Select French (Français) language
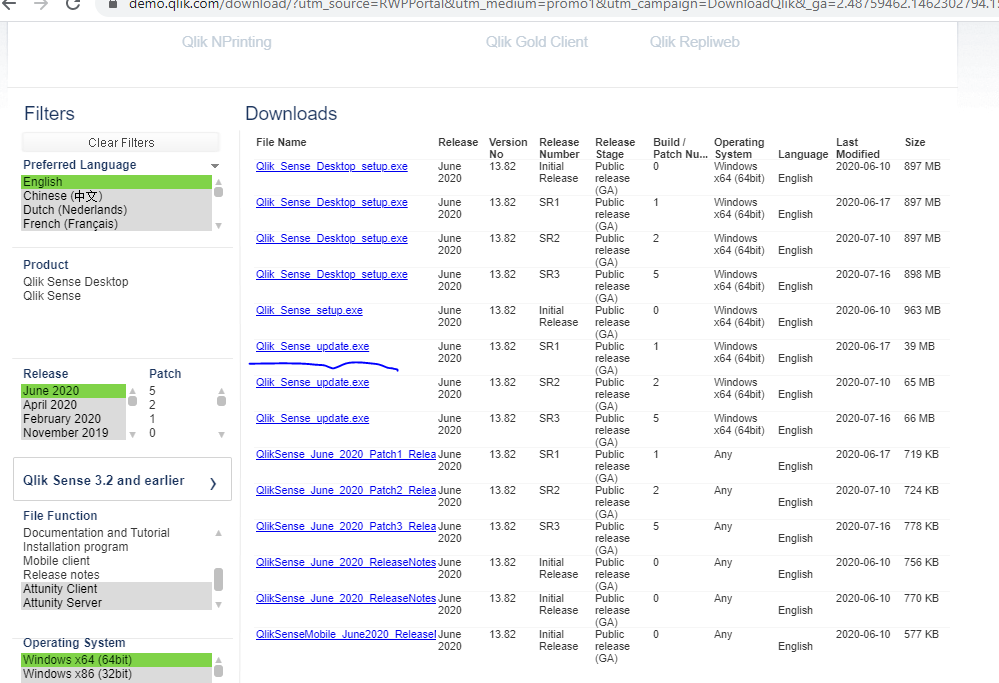Viewport: 999px width, 683px height. 117,224
